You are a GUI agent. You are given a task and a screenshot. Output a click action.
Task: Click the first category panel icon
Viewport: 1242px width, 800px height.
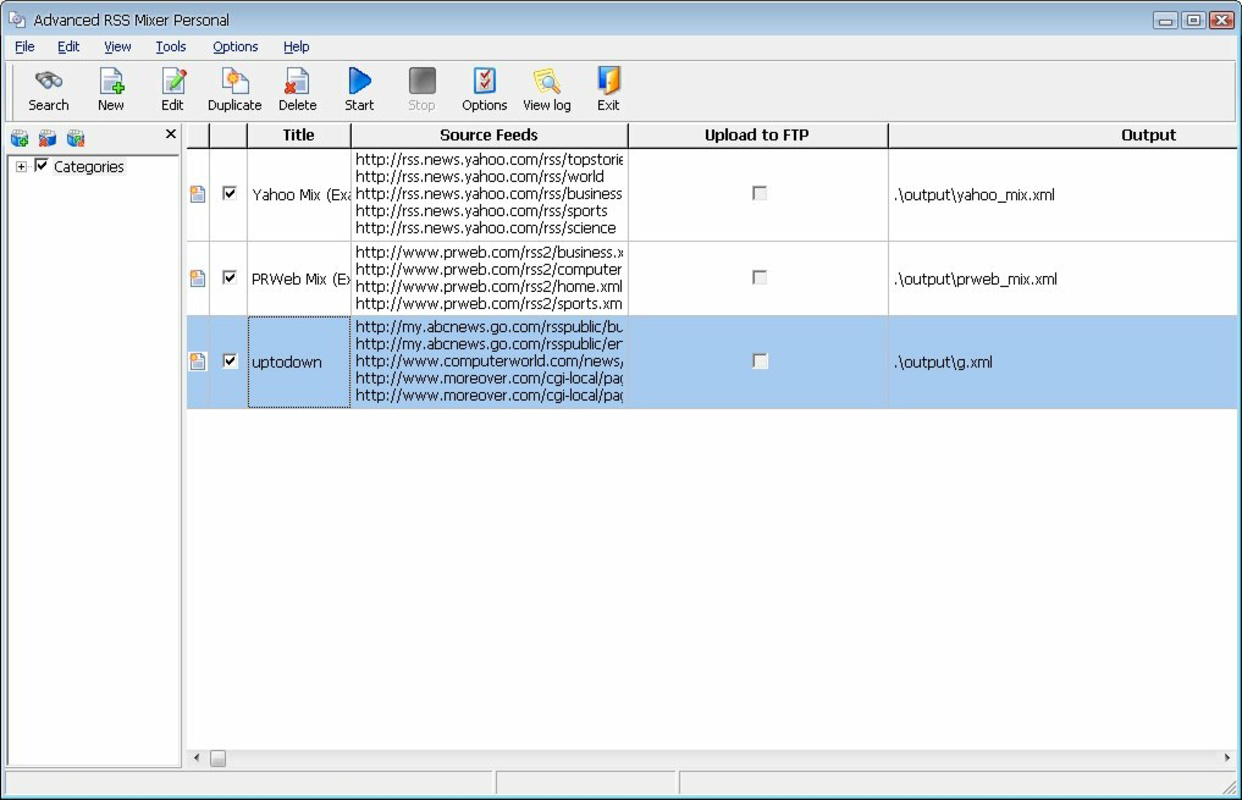tap(19, 138)
